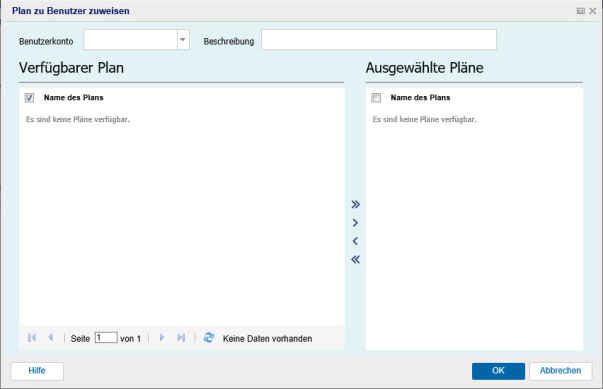
Task: Move selected plan to the right
Action: pyautogui.click(x=355, y=223)
